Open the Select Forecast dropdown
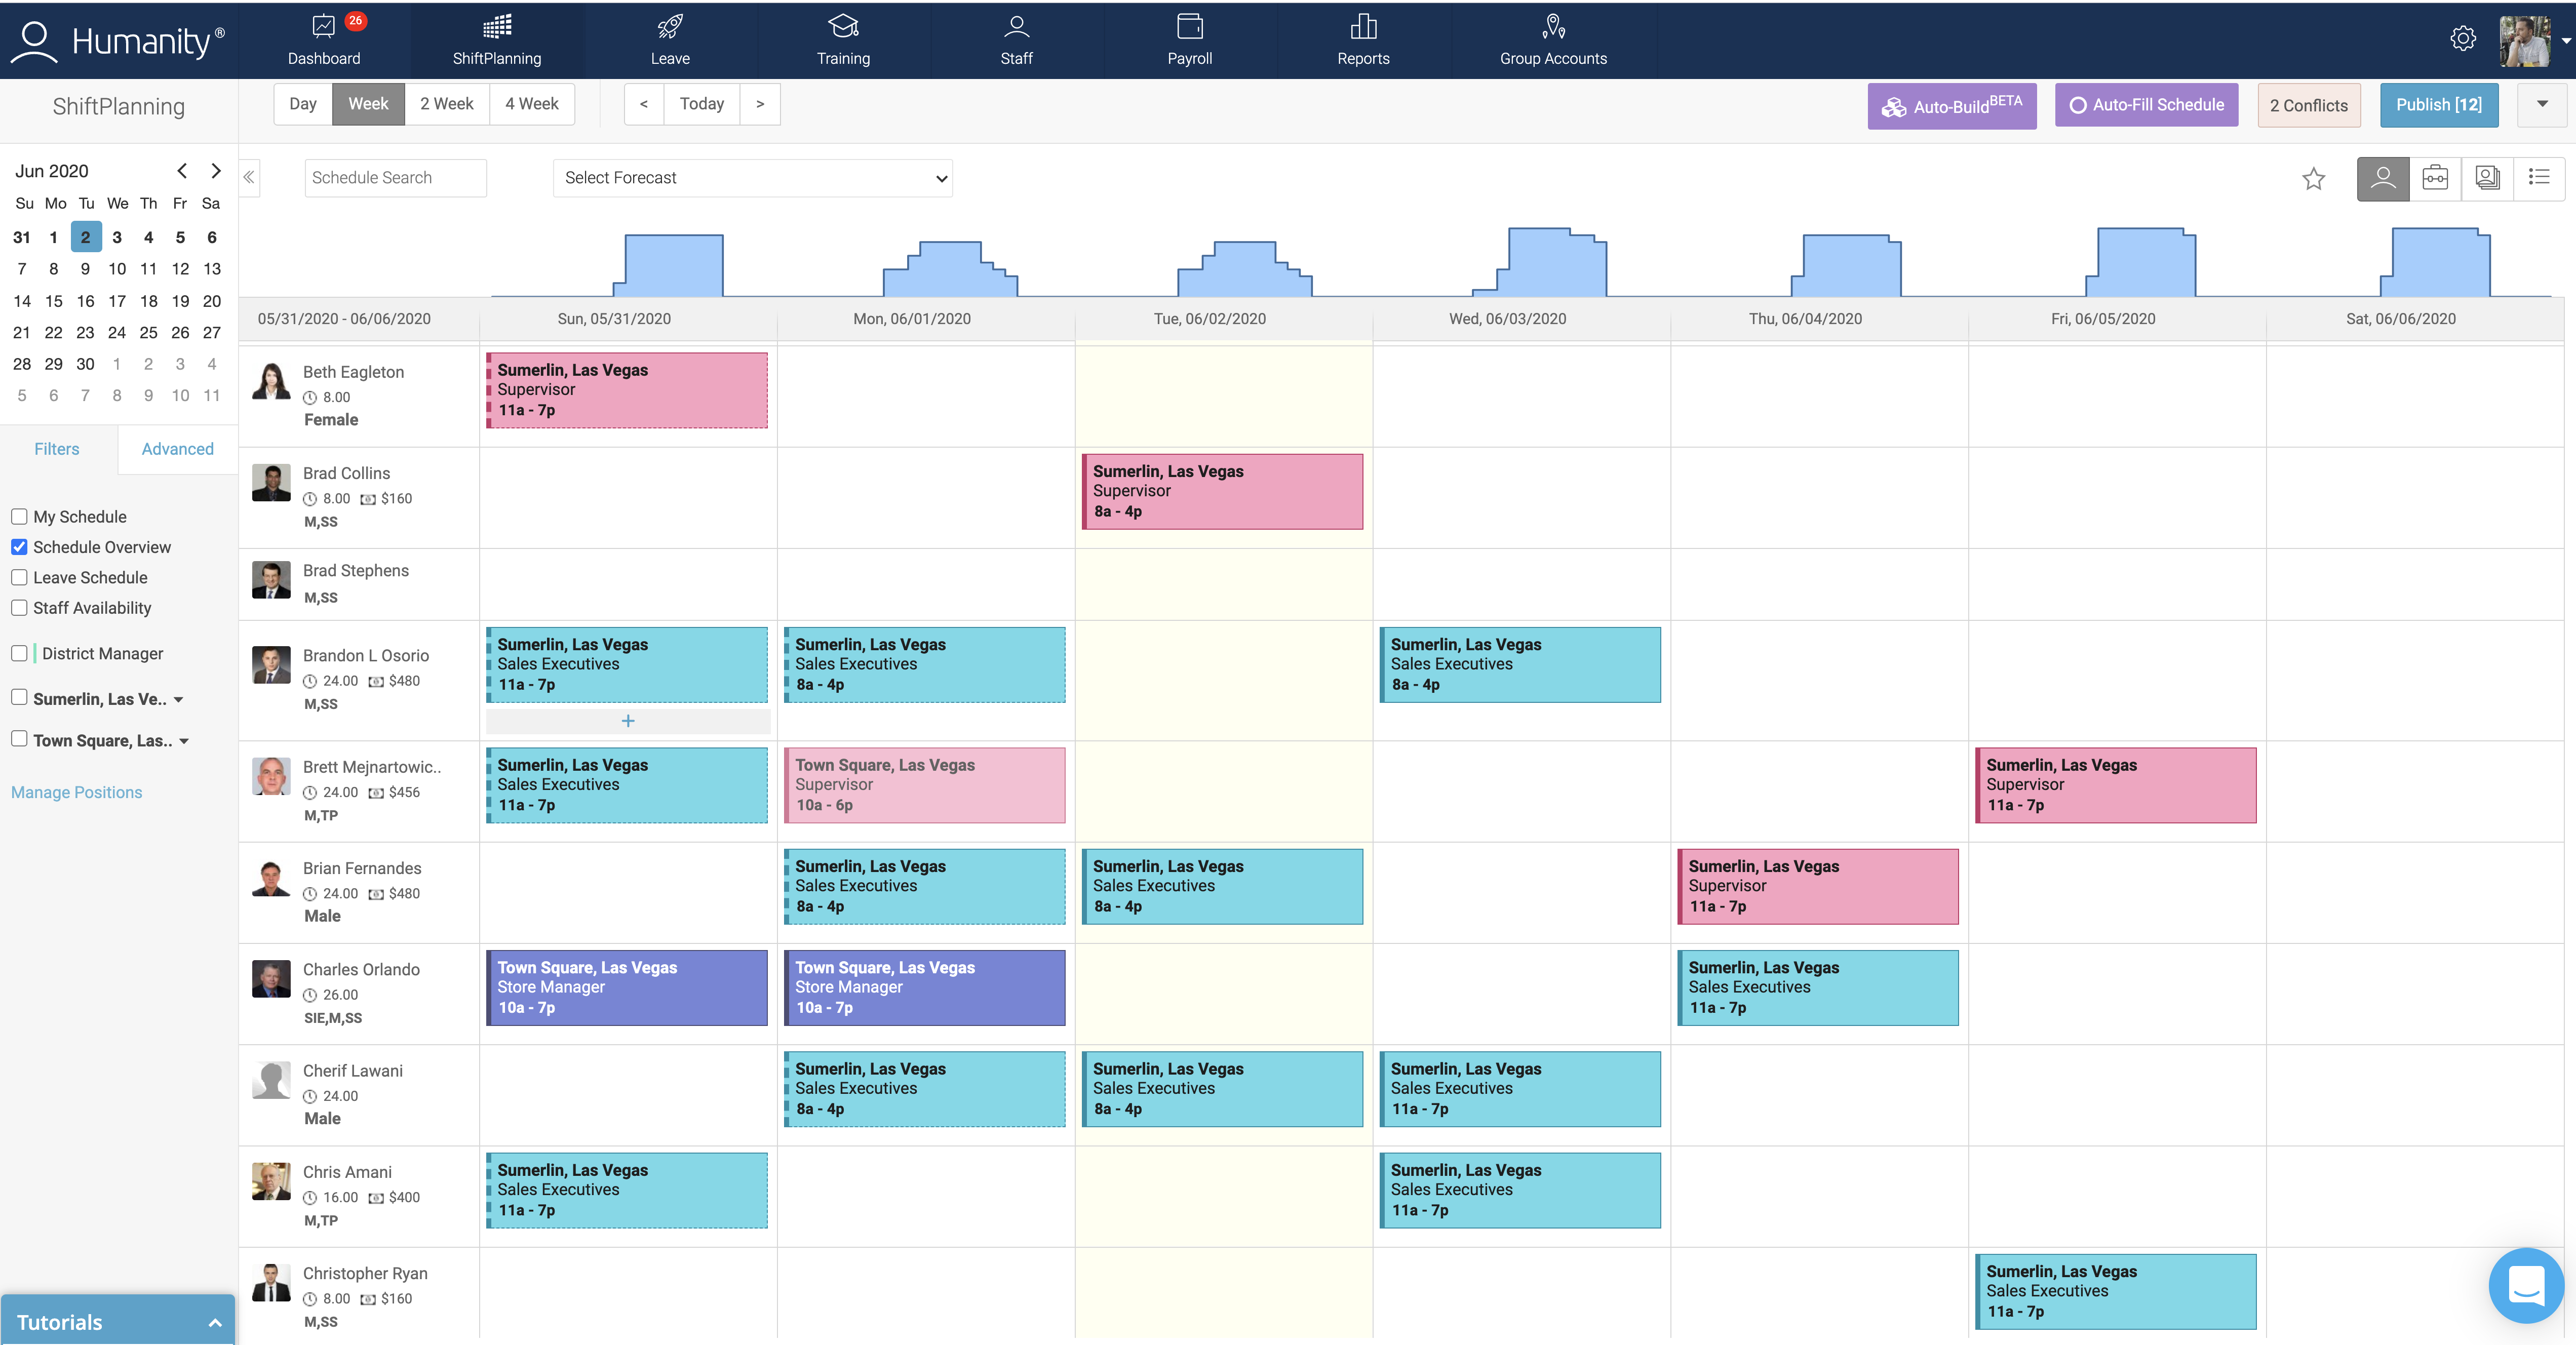2576x1345 pixels. tap(752, 178)
